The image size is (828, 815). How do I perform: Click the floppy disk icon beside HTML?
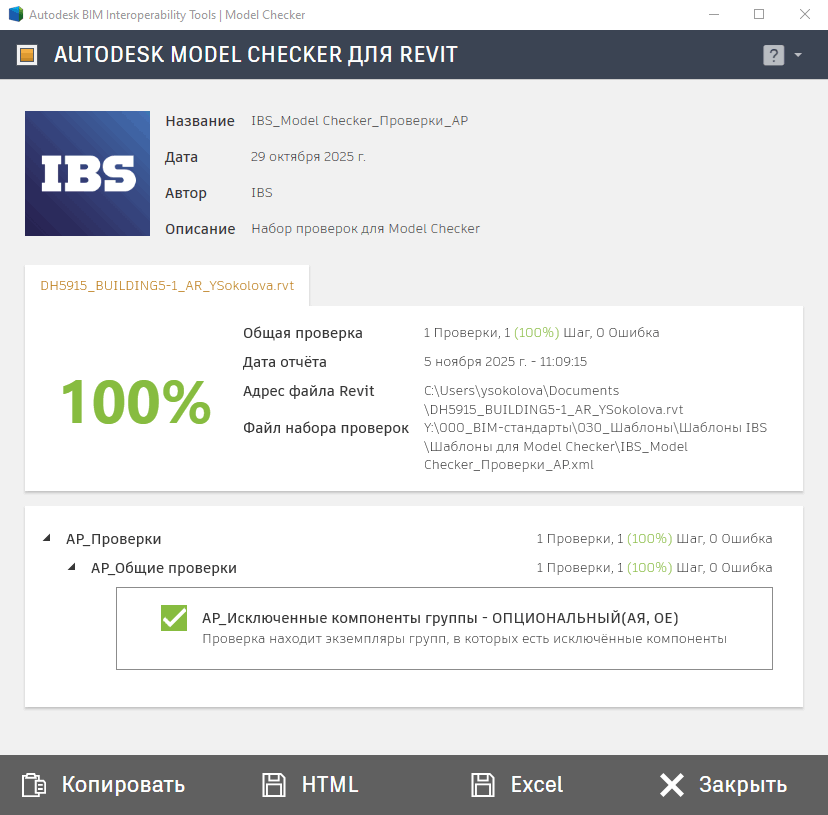click(x=274, y=784)
